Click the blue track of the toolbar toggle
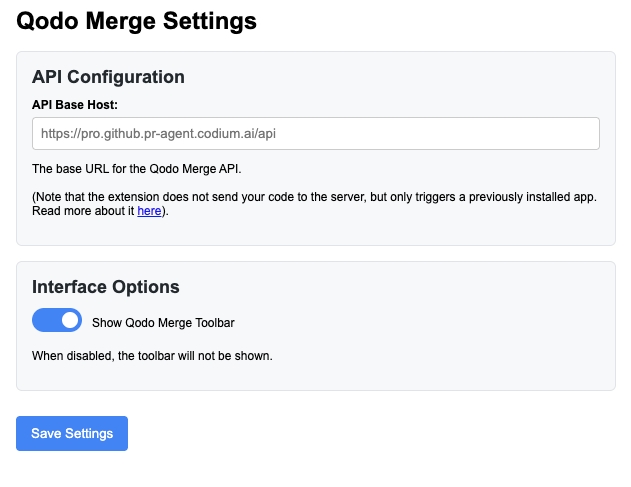The height and width of the screenshot is (487, 631). pos(45,320)
